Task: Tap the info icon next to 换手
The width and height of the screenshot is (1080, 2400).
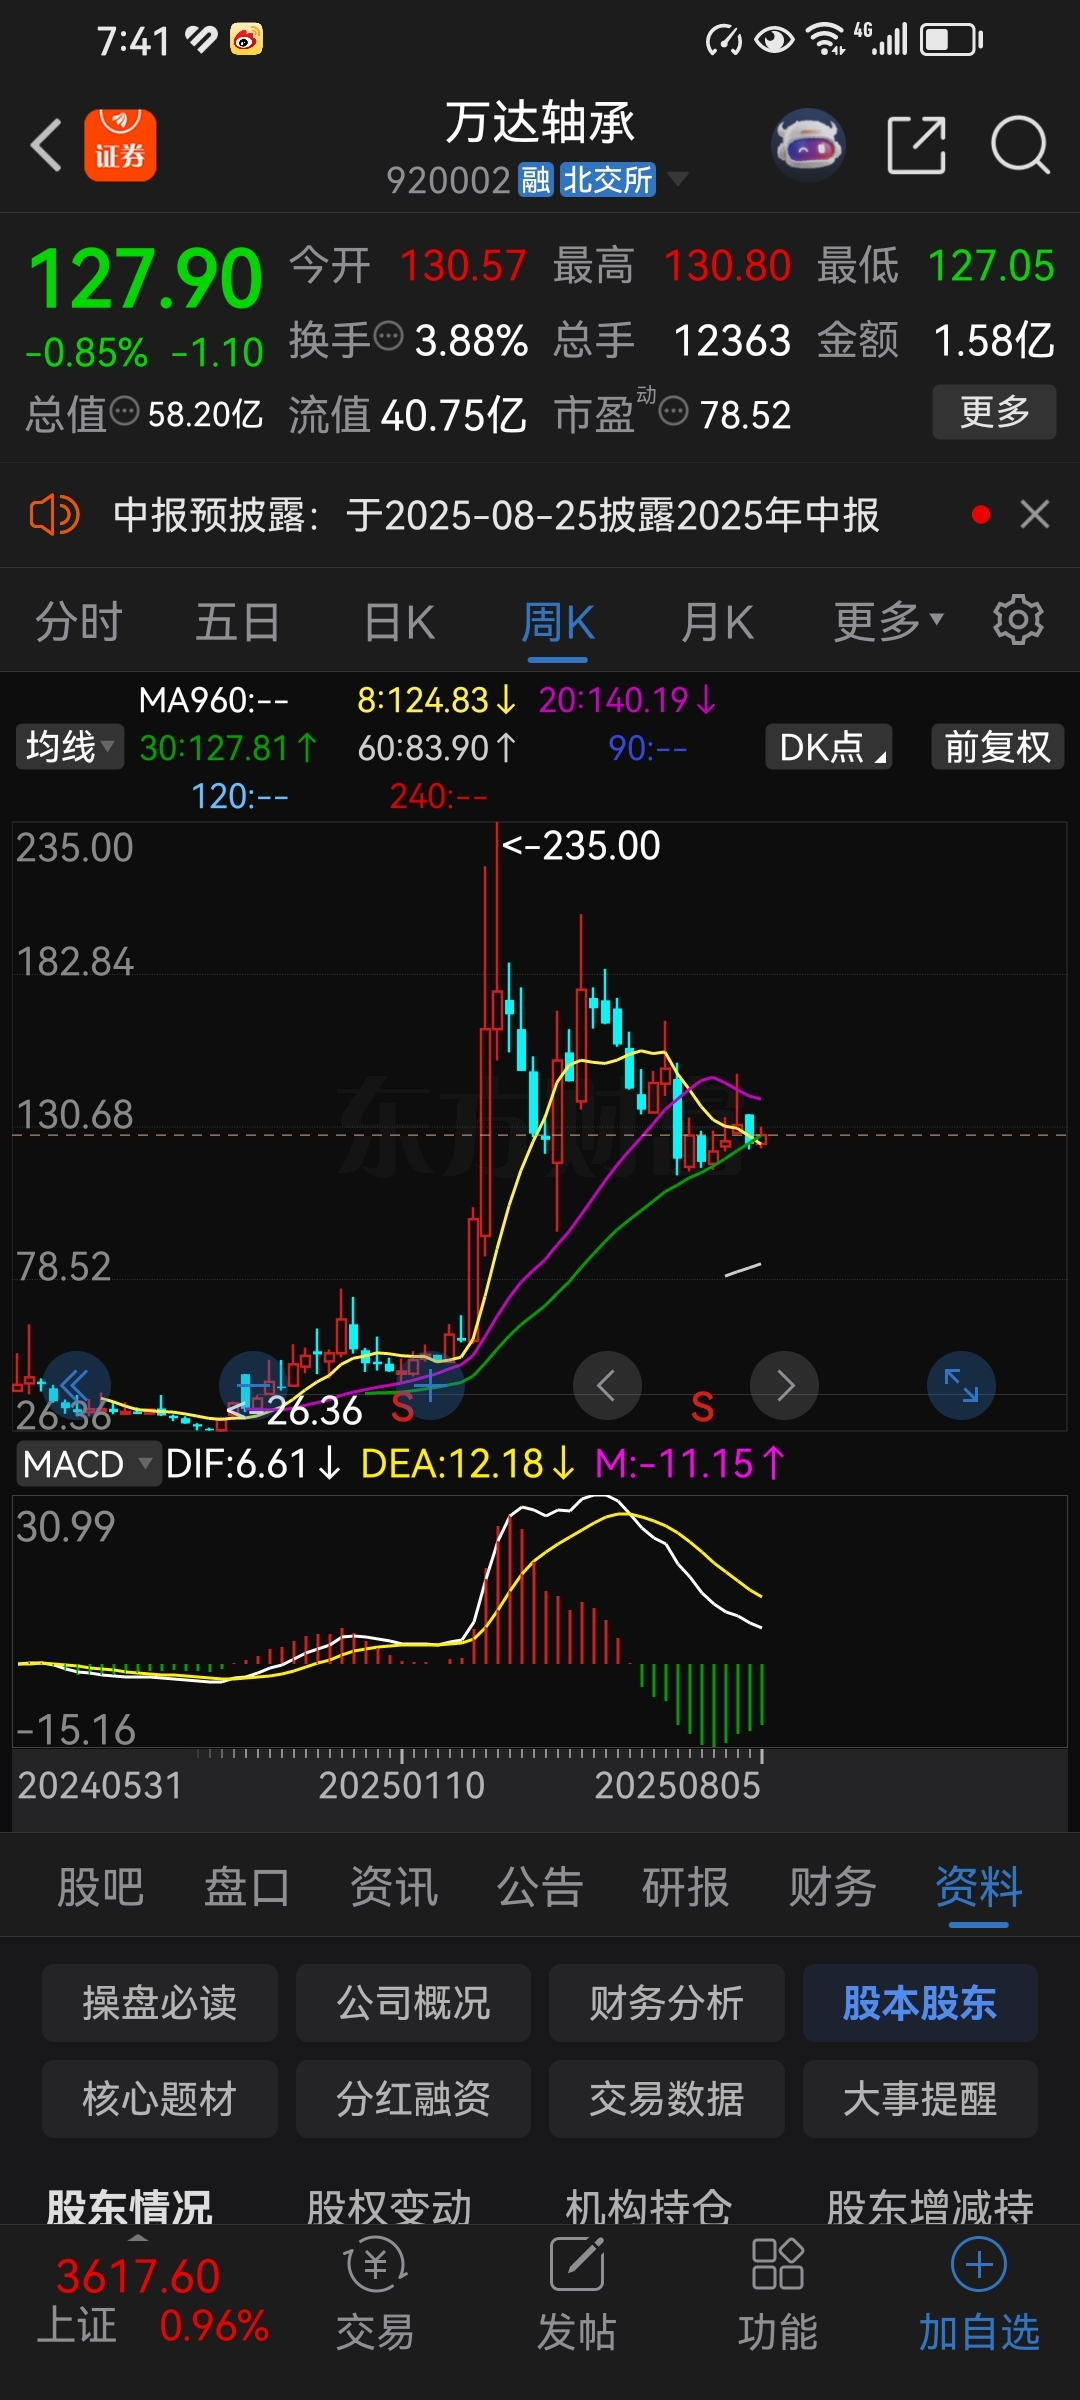Action: click(388, 336)
